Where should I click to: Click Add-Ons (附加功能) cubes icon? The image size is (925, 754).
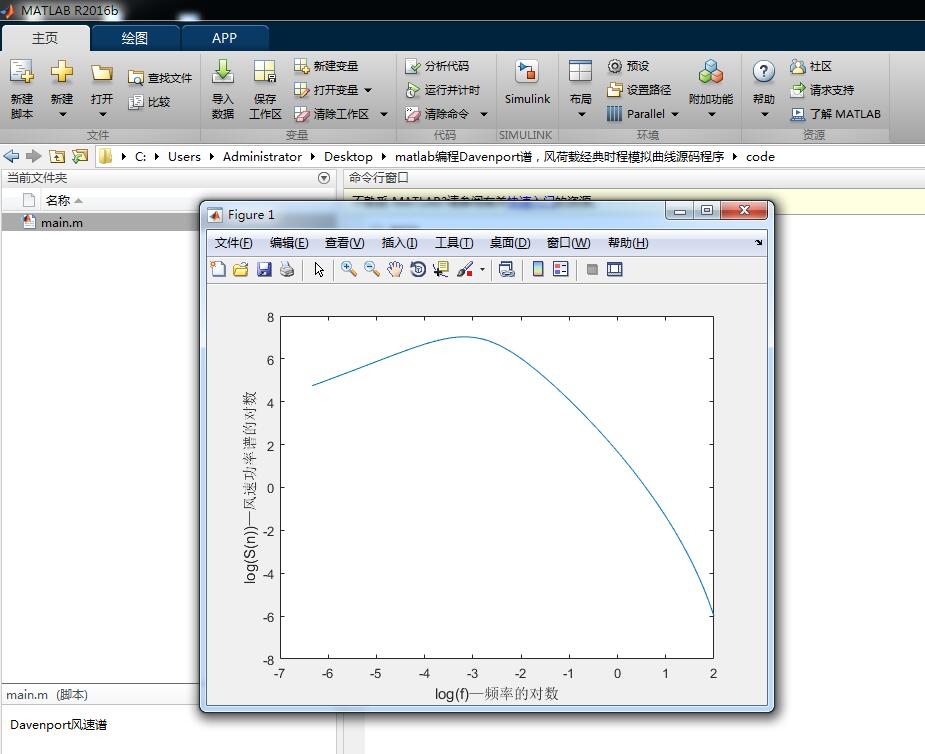coord(710,72)
